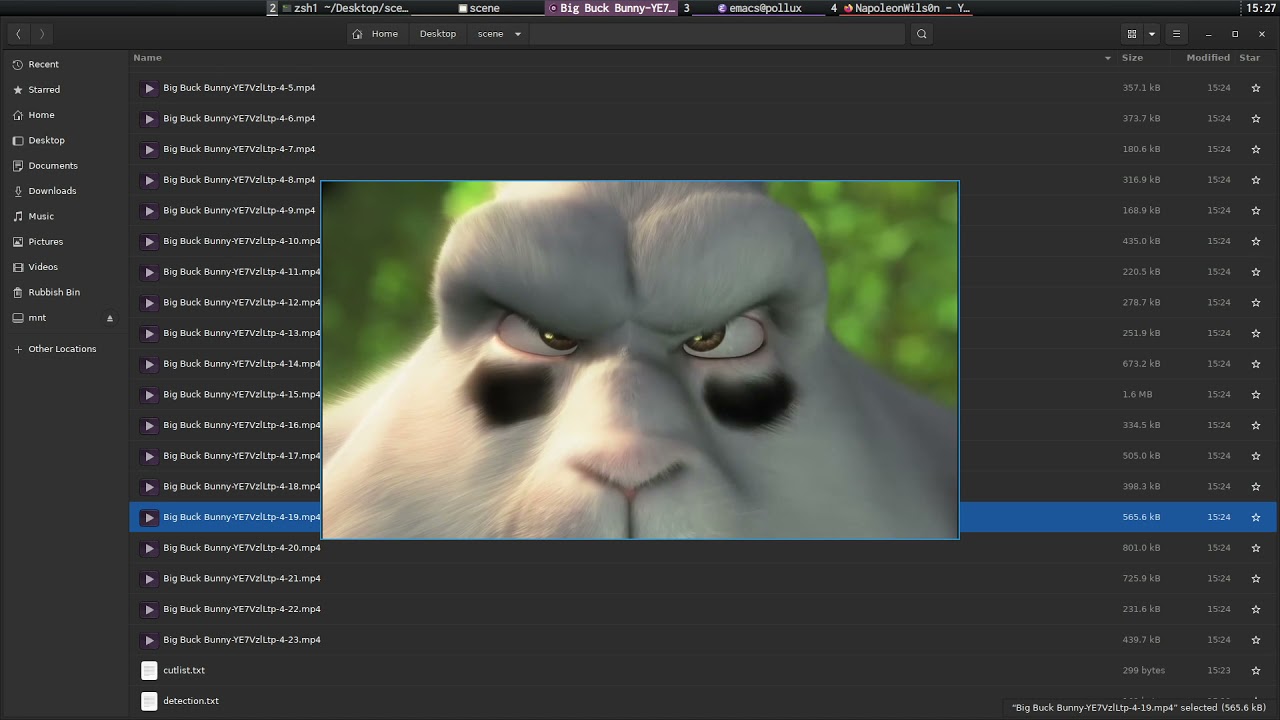Eject the mnt volume

[110, 318]
